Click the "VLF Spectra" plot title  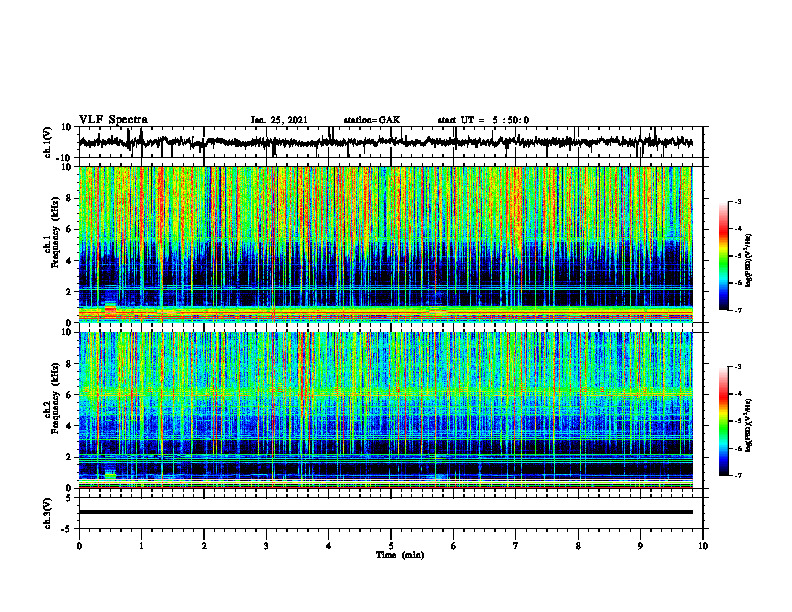coord(113,120)
